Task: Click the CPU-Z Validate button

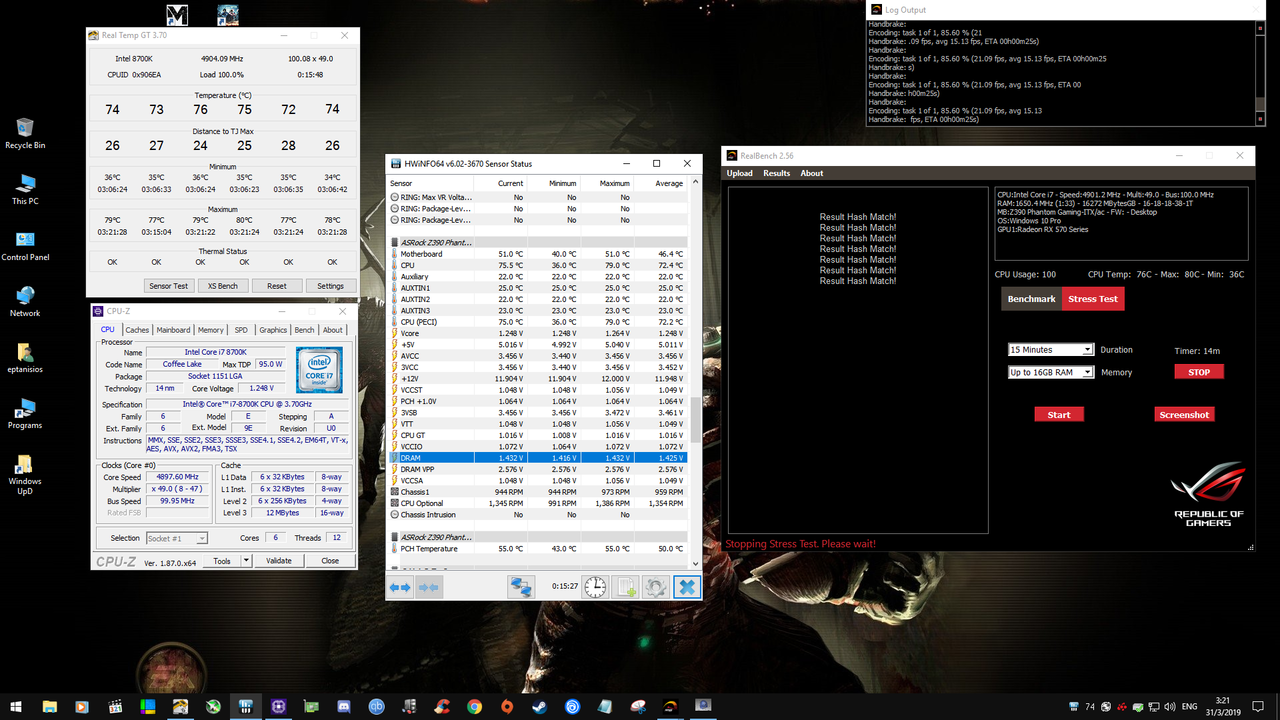Action: (279, 560)
